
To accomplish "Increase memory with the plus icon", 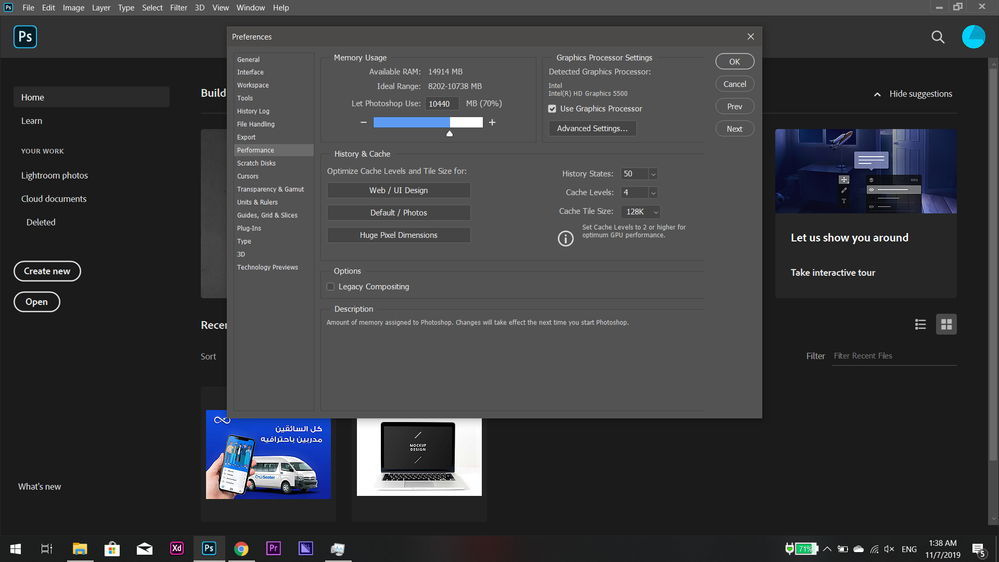I will pos(492,122).
